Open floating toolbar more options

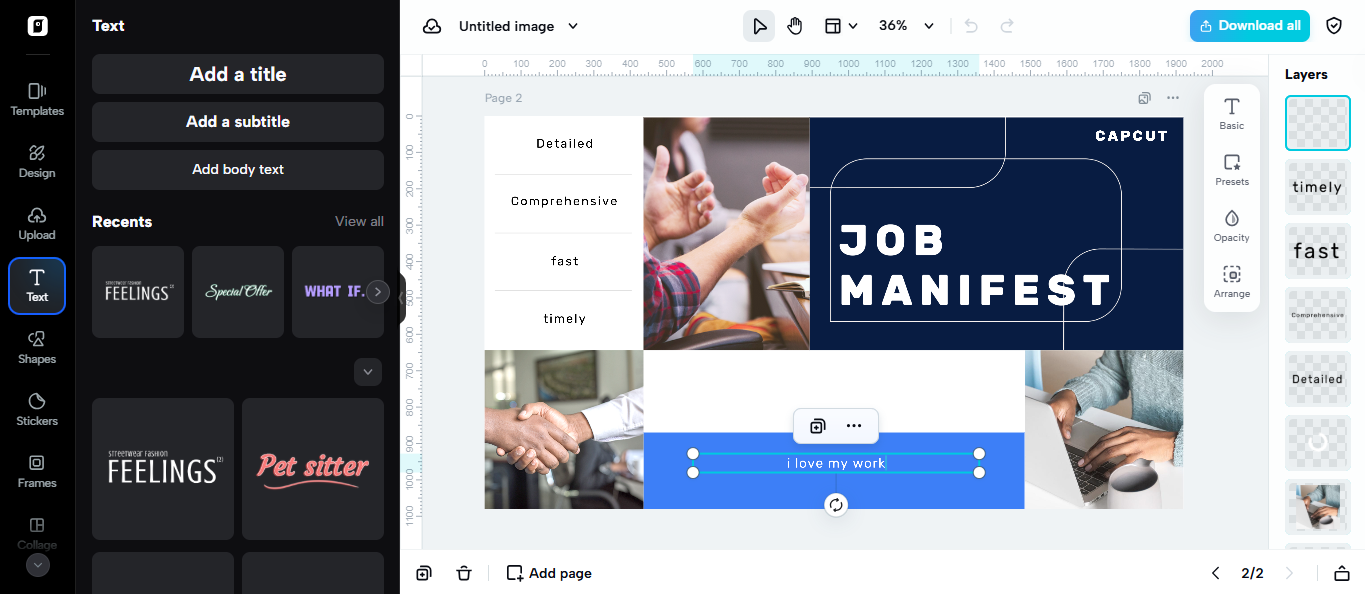tap(854, 426)
